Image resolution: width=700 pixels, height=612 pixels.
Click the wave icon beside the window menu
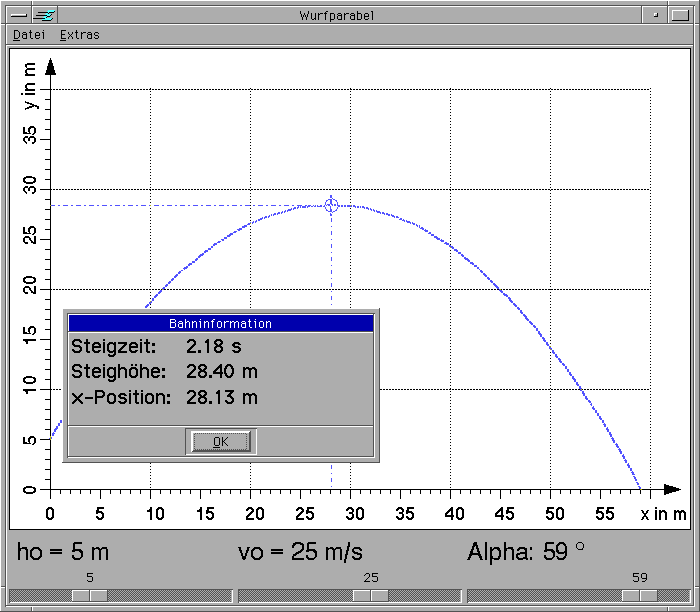click(44, 15)
